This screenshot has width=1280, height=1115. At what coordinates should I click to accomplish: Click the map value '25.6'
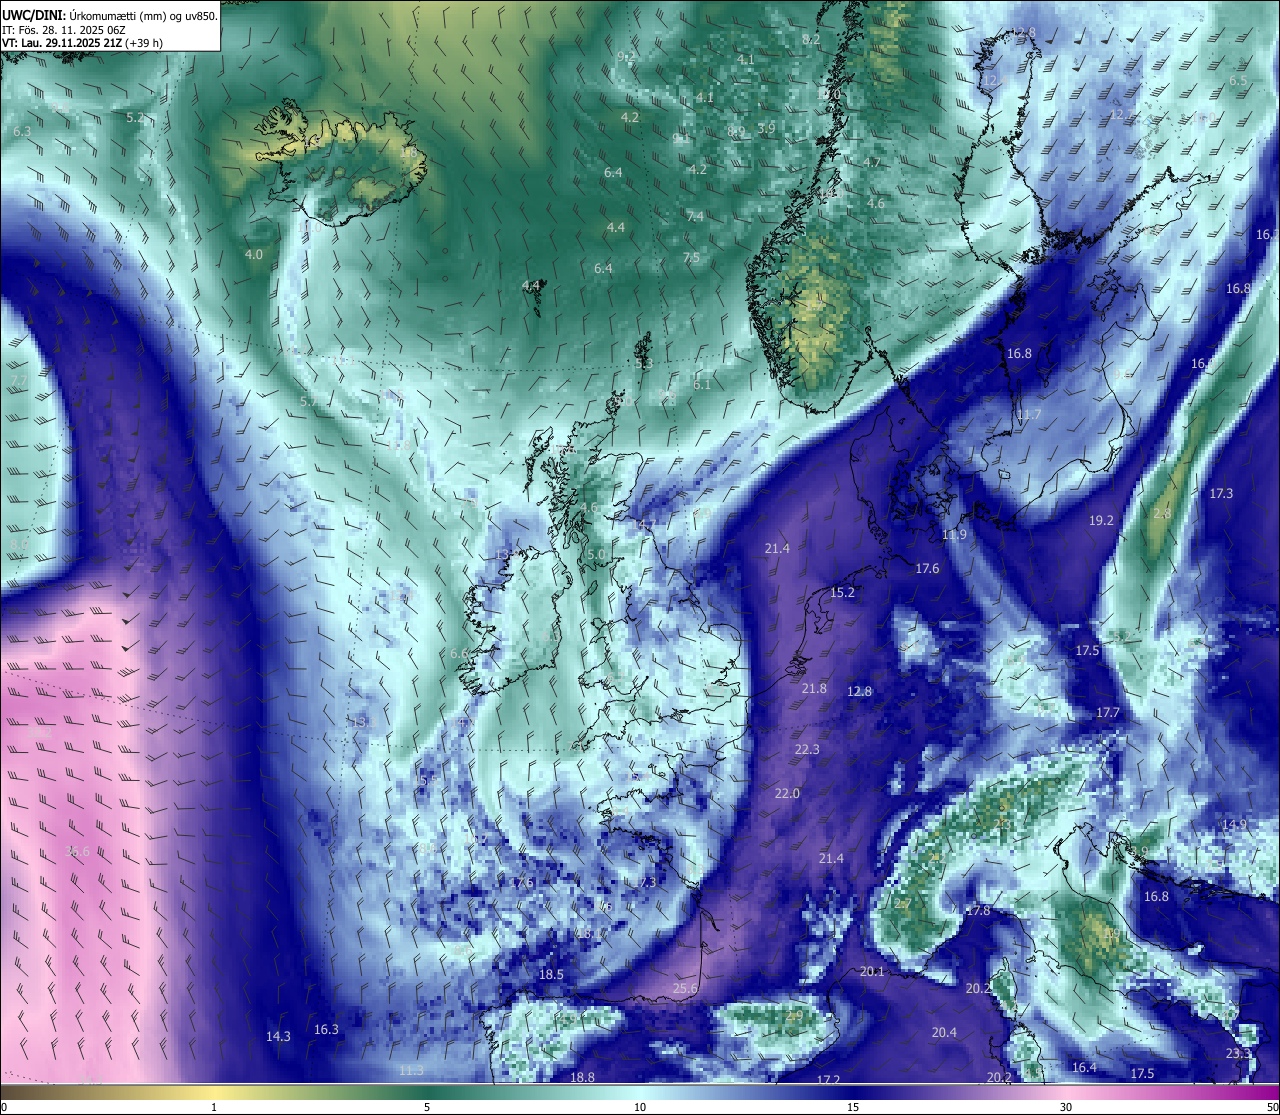tap(685, 989)
